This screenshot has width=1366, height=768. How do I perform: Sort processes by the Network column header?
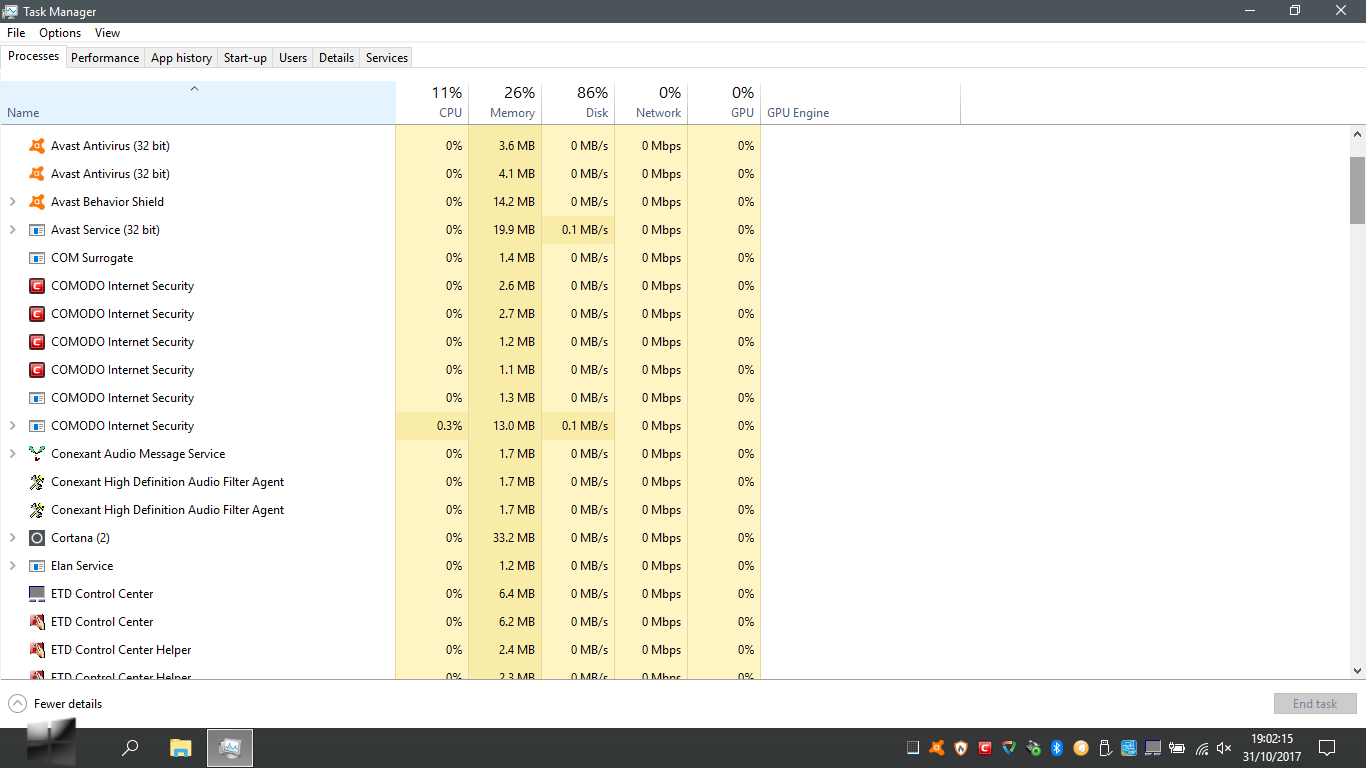click(x=651, y=103)
